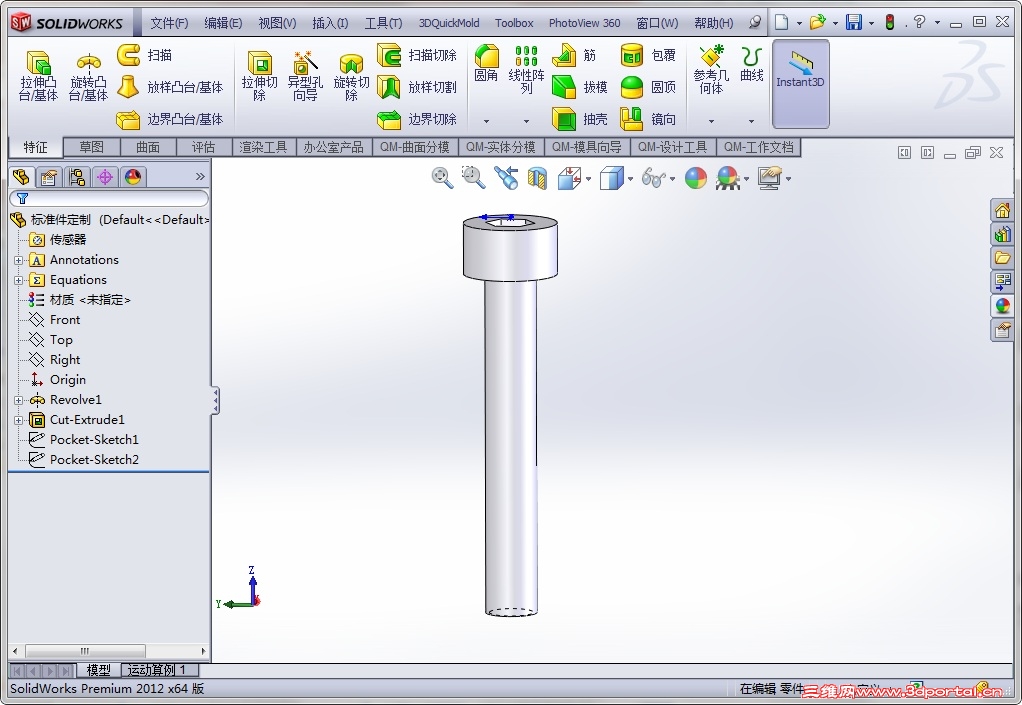This screenshot has height=705, width=1022.
Task: Open DimXpertManager tab icon
Action: [105, 177]
